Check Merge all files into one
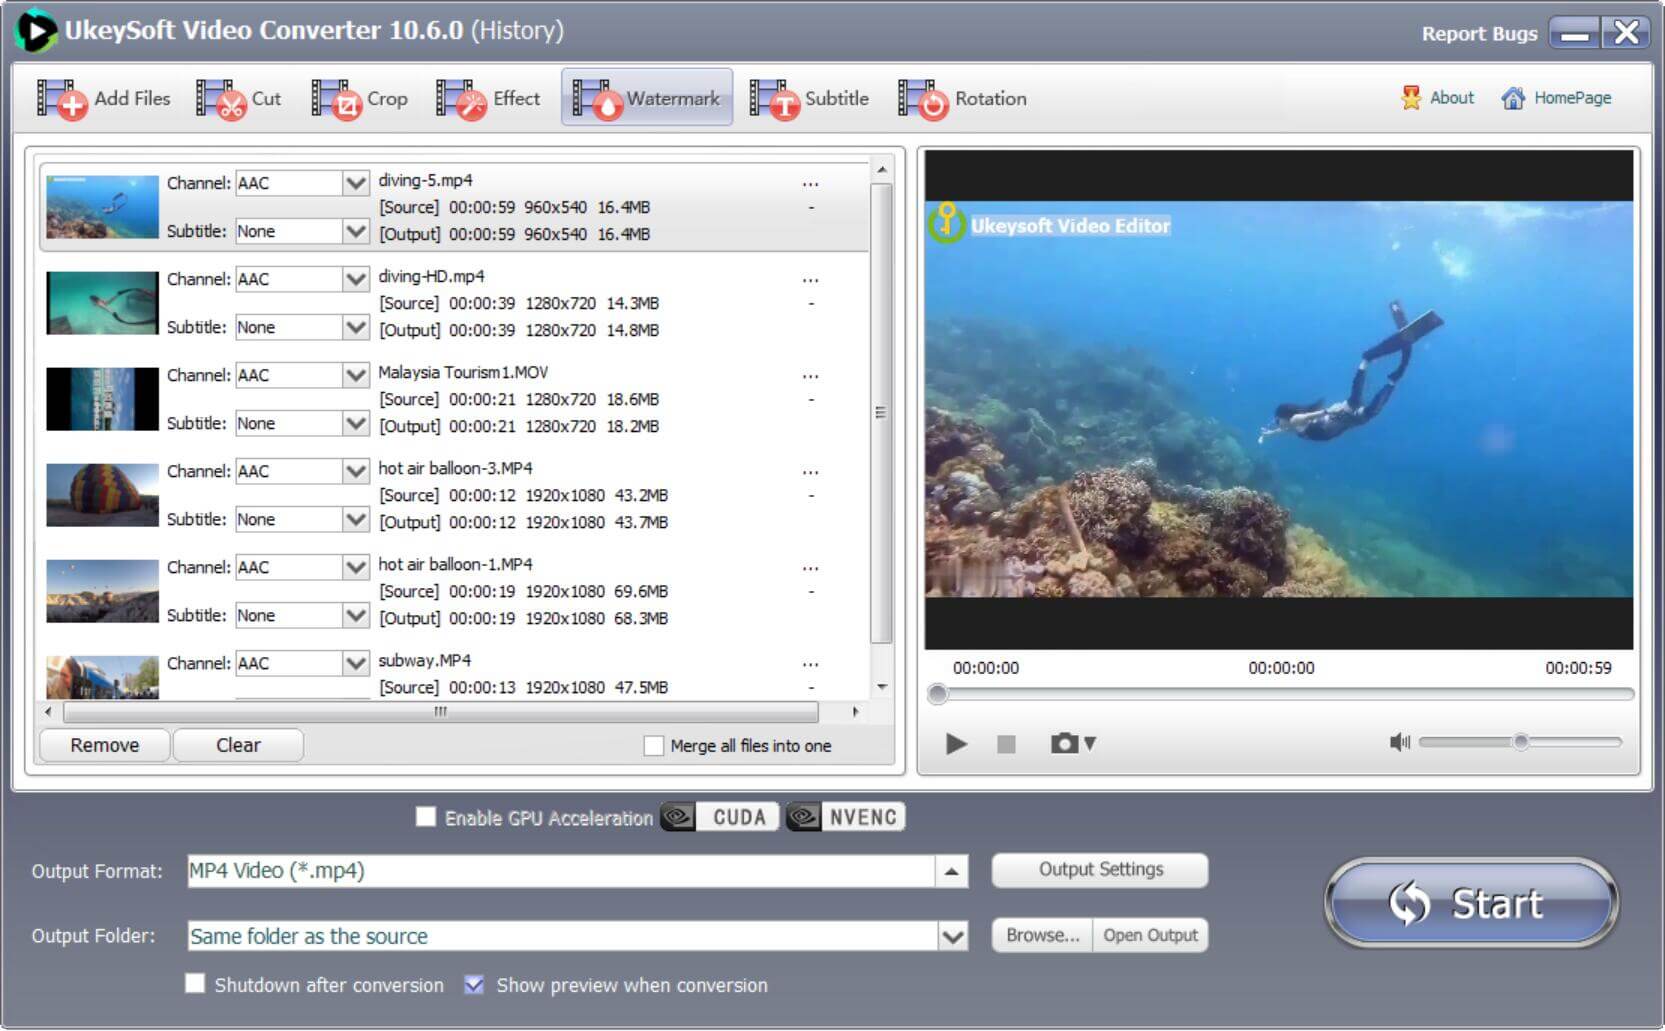This screenshot has width=1665, height=1031. (x=653, y=746)
